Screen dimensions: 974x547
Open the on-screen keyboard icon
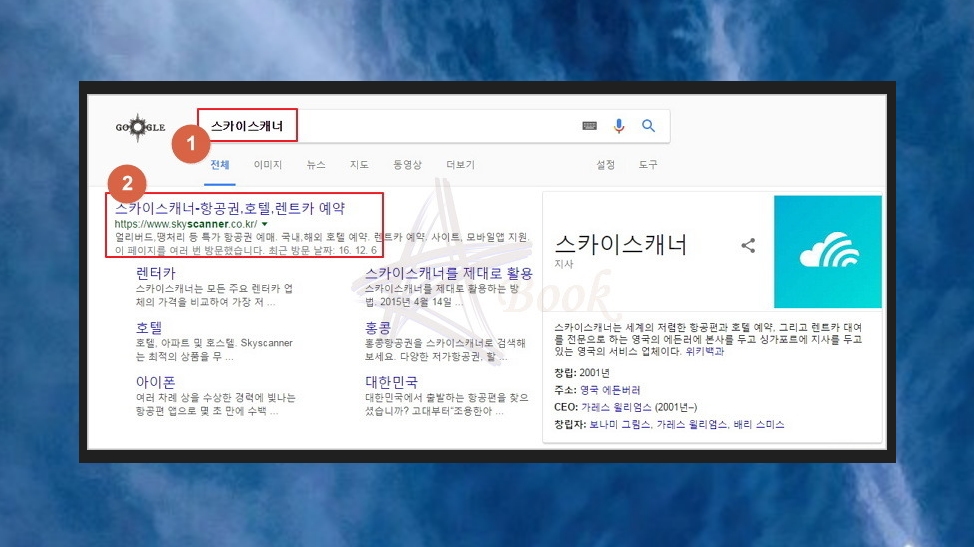coord(589,126)
